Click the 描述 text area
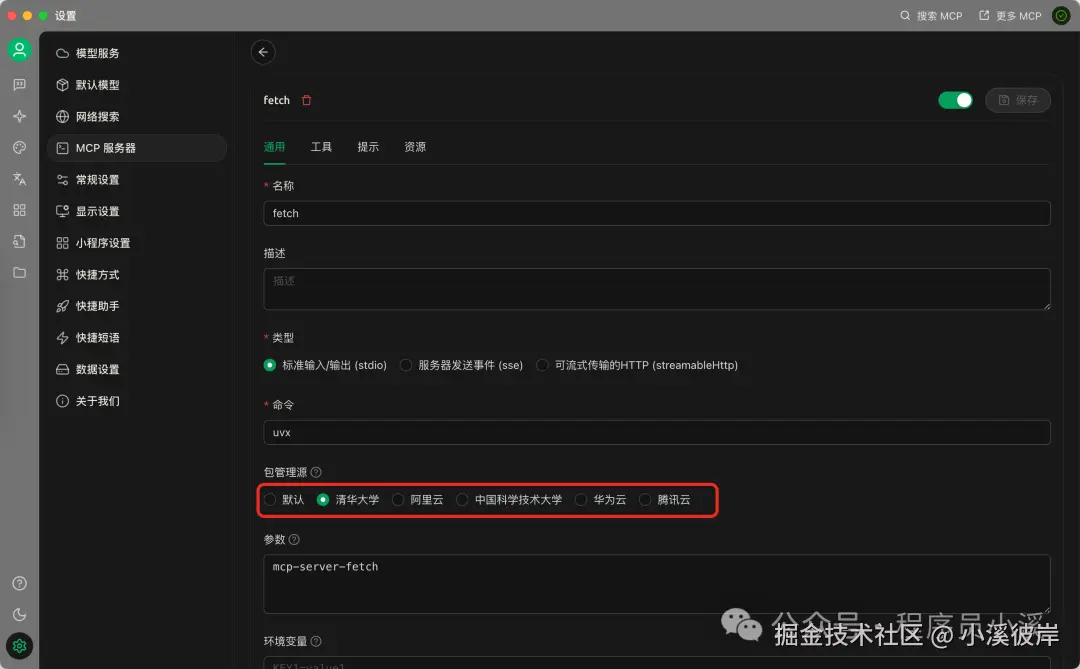The width and height of the screenshot is (1080, 669). pyautogui.click(x=656, y=289)
